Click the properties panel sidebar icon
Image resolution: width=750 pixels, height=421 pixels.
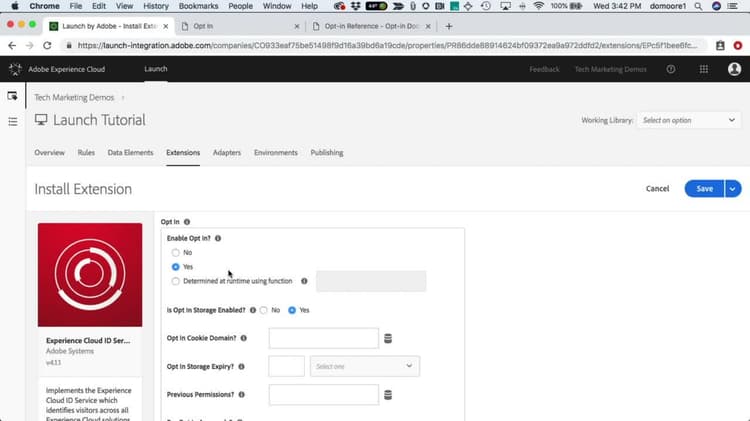[x=12, y=96]
